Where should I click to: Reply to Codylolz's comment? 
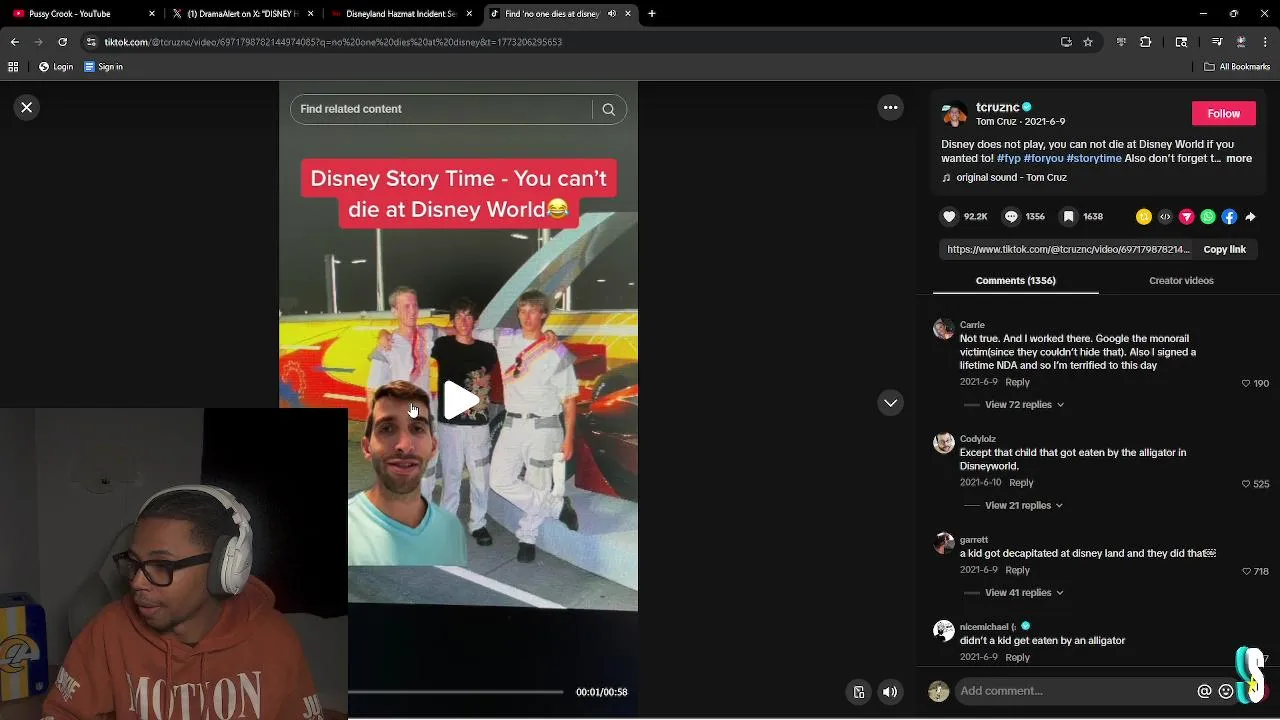point(1021,482)
